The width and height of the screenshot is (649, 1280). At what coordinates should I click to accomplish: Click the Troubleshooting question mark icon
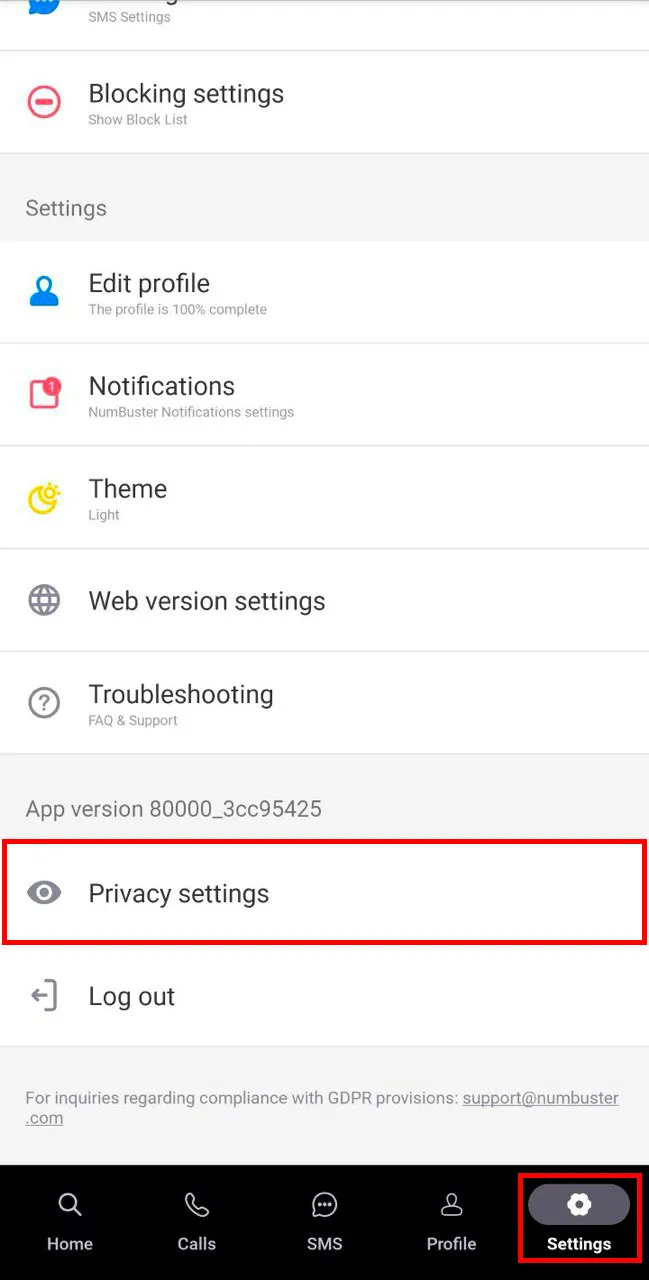click(x=44, y=702)
